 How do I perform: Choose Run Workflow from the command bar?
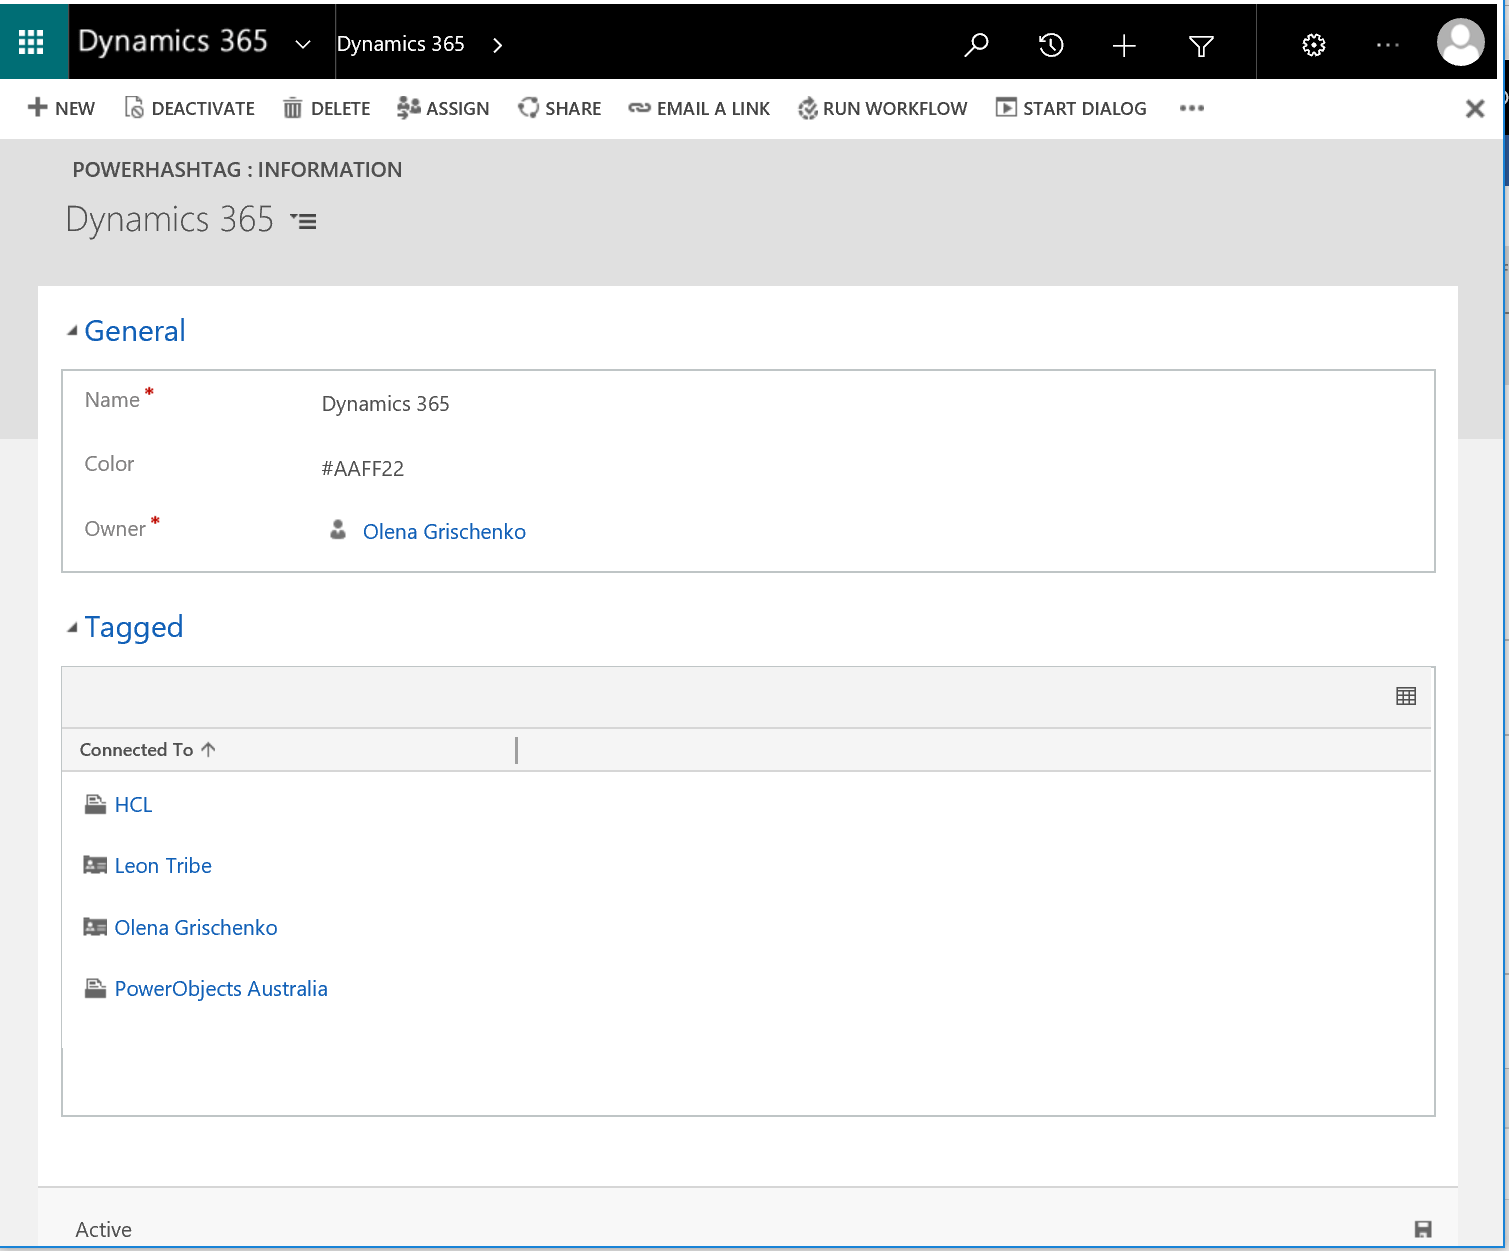(x=883, y=108)
